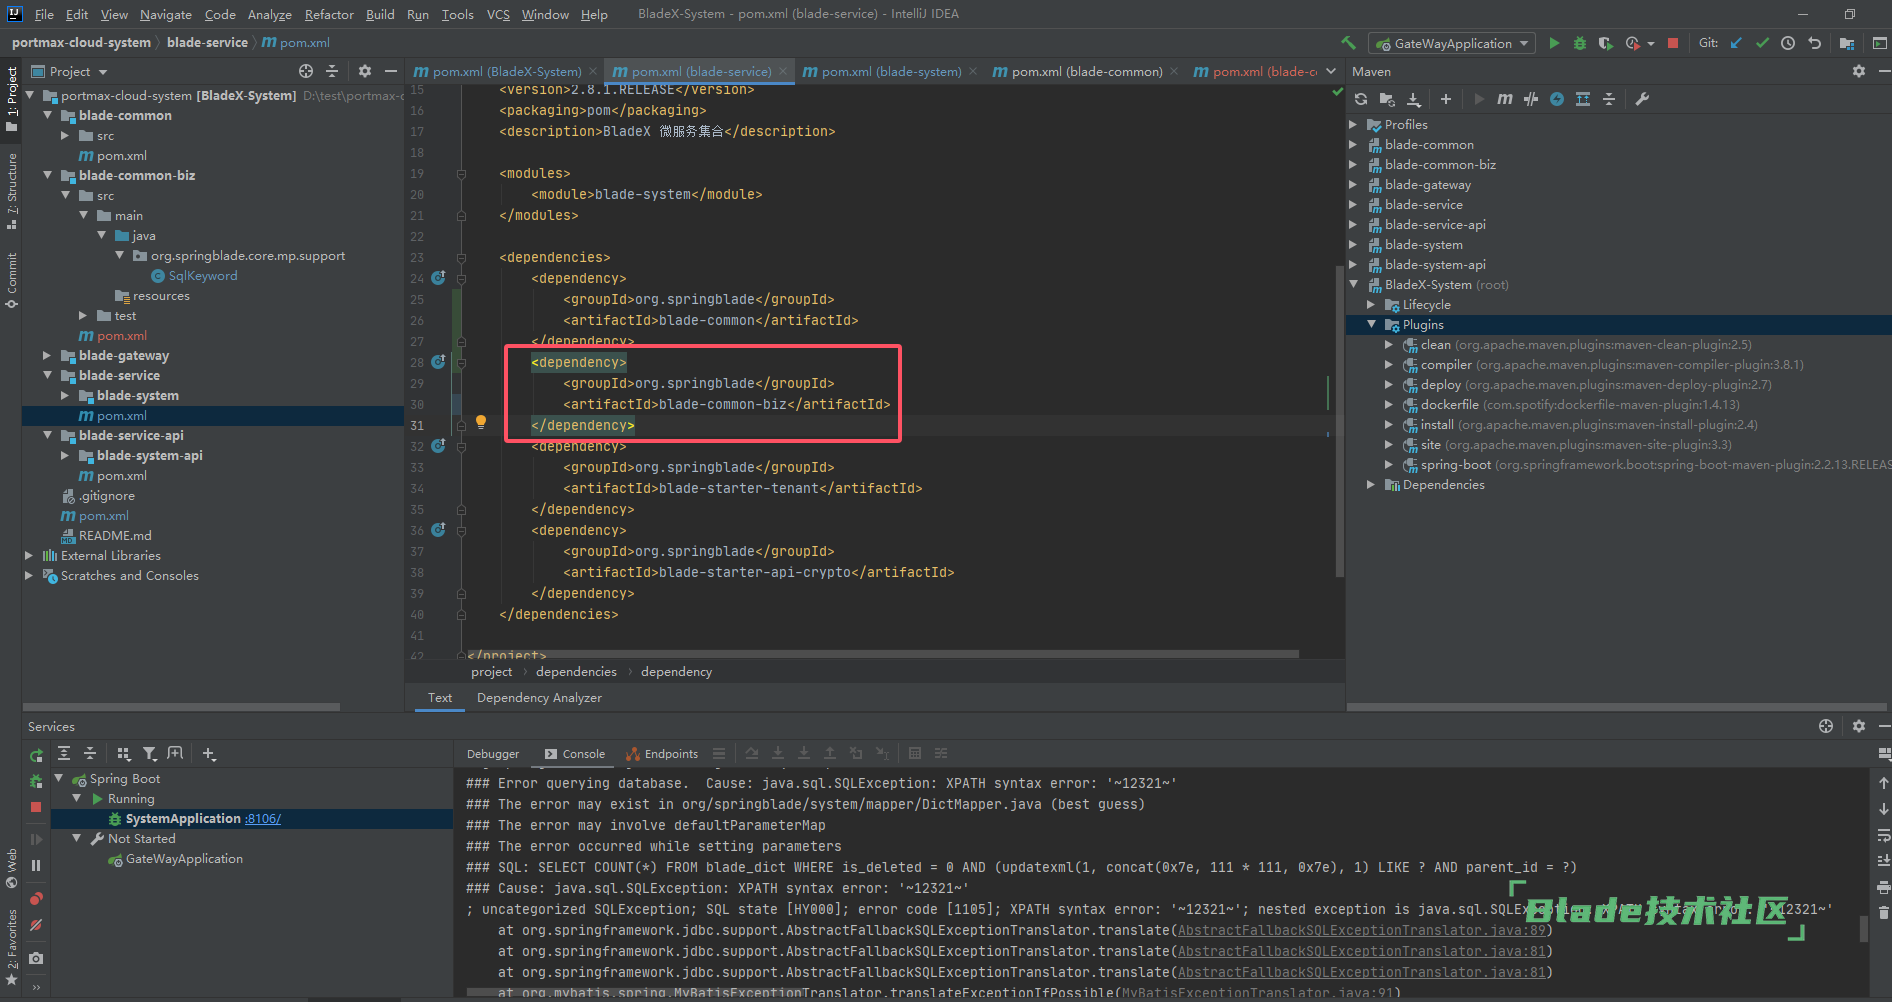Toggle mute breakpoints icon in Services
This screenshot has width=1892, height=1002.
tap(36, 926)
